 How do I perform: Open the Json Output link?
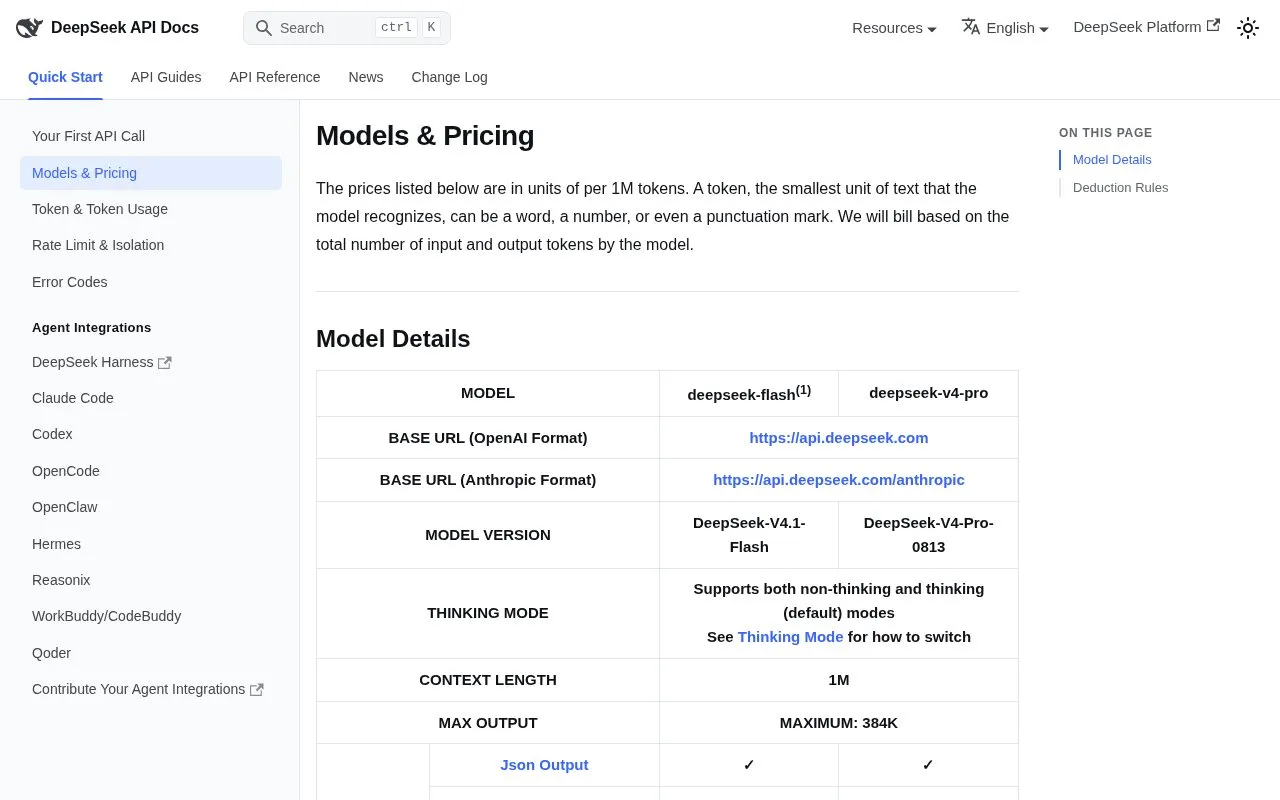tap(544, 765)
